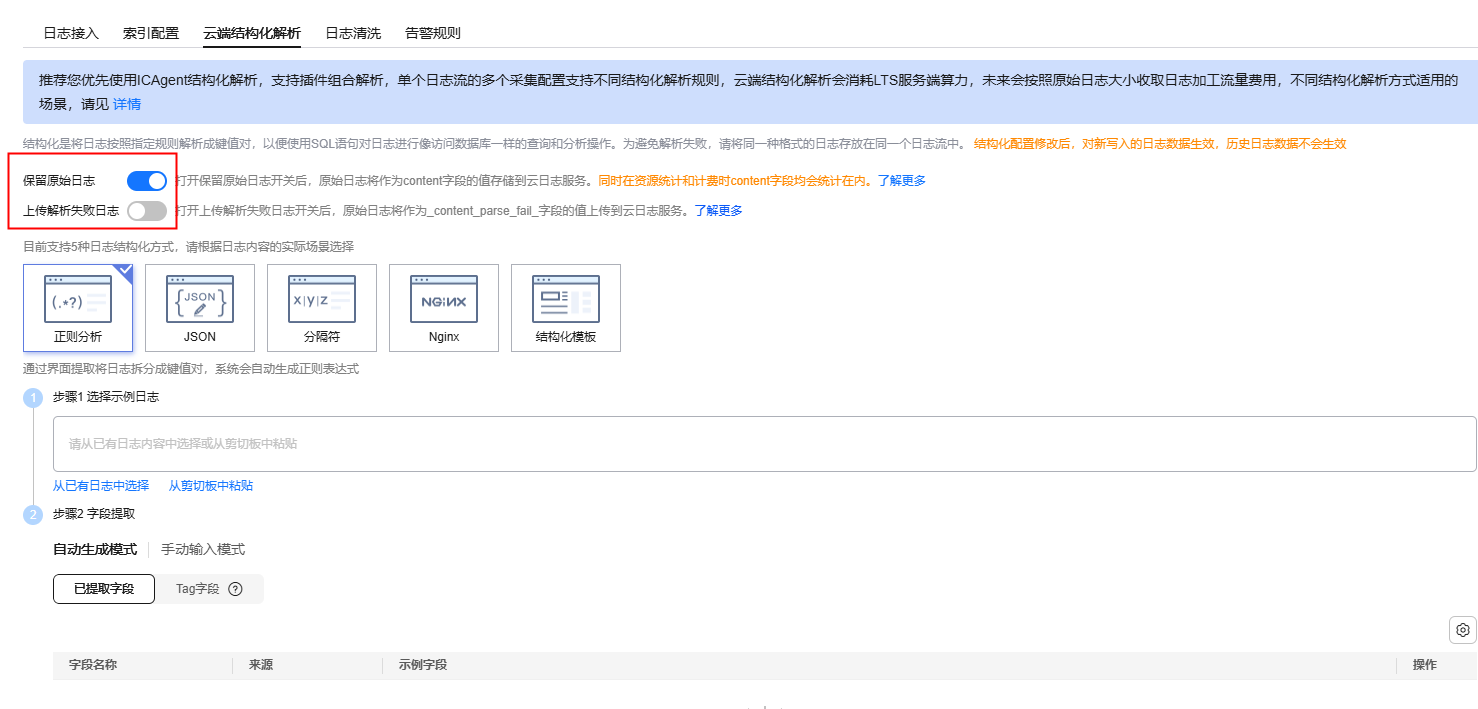Click the 从剪切板中粘贴 link
Screen dimensions: 1478x709
(211, 485)
